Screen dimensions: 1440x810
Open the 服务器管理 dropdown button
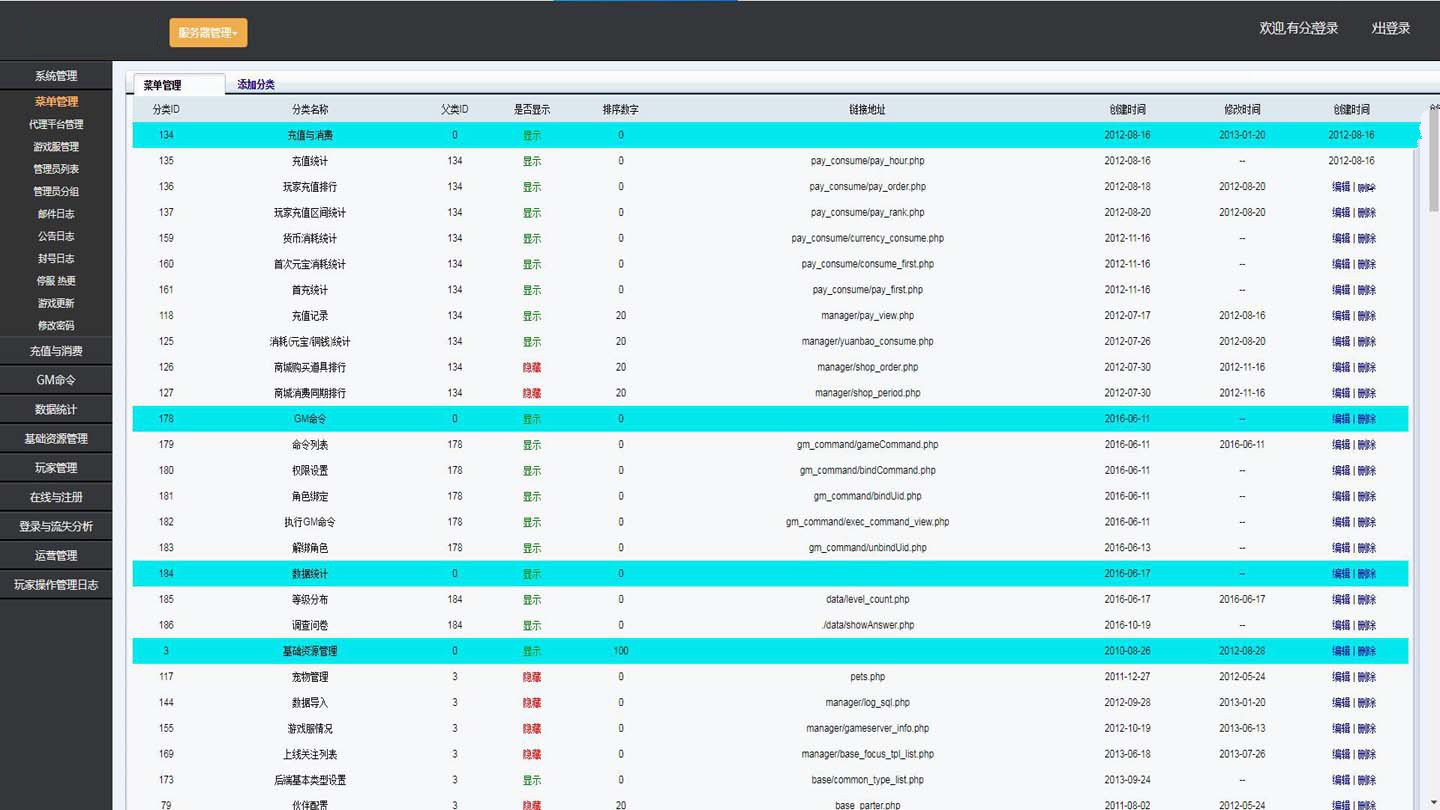click(208, 33)
